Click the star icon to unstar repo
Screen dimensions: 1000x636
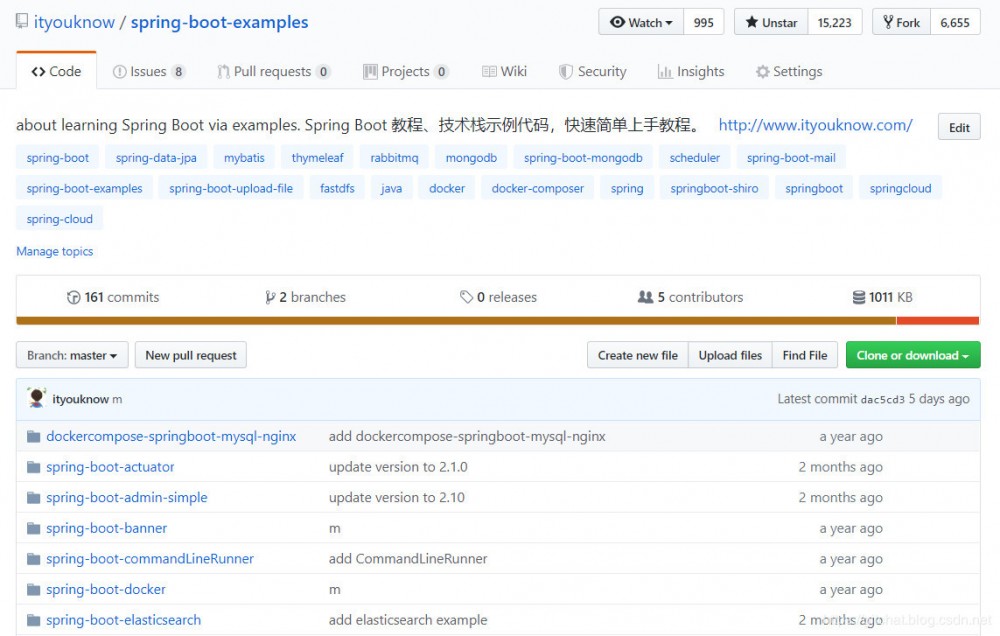pos(751,21)
